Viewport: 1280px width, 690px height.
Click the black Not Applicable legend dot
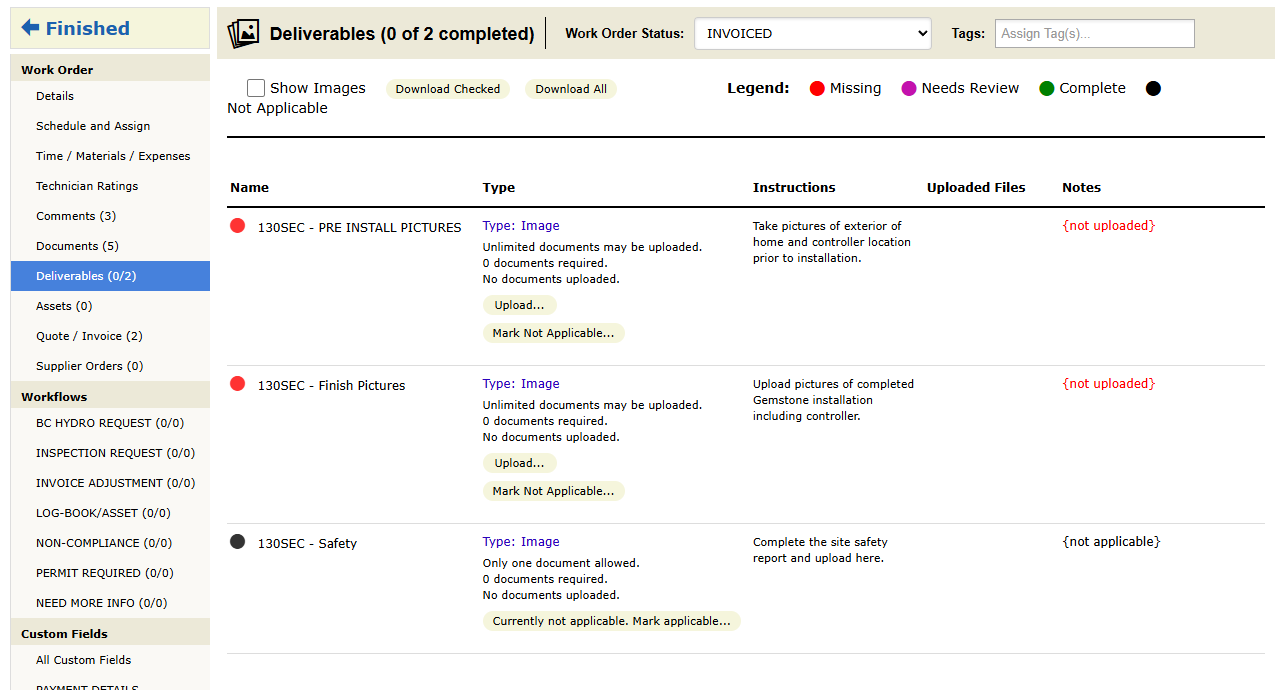click(x=1153, y=89)
